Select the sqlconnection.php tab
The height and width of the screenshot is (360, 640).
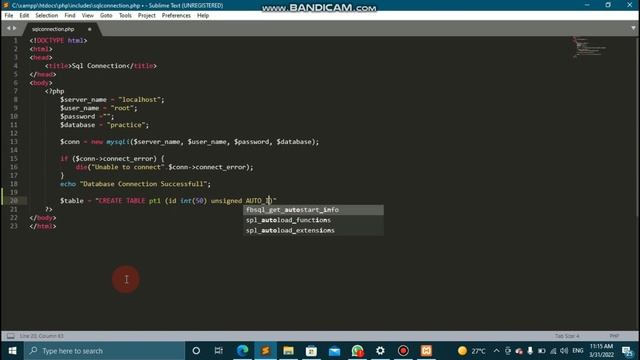(x=53, y=29)
